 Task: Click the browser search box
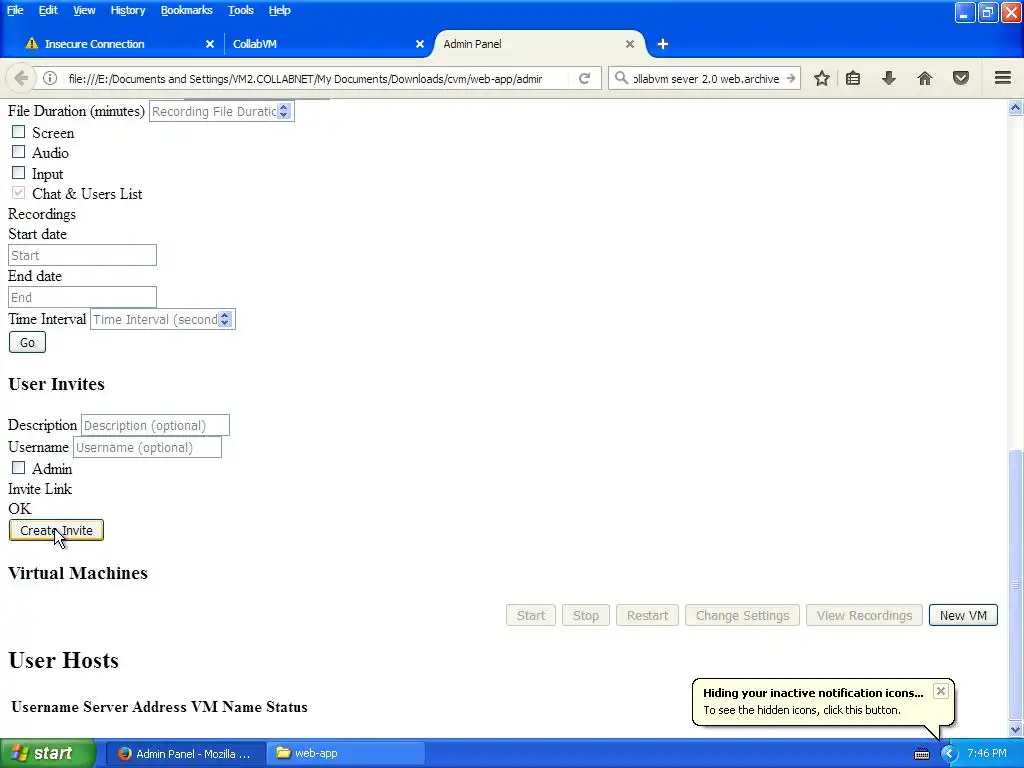click(705, 78)
